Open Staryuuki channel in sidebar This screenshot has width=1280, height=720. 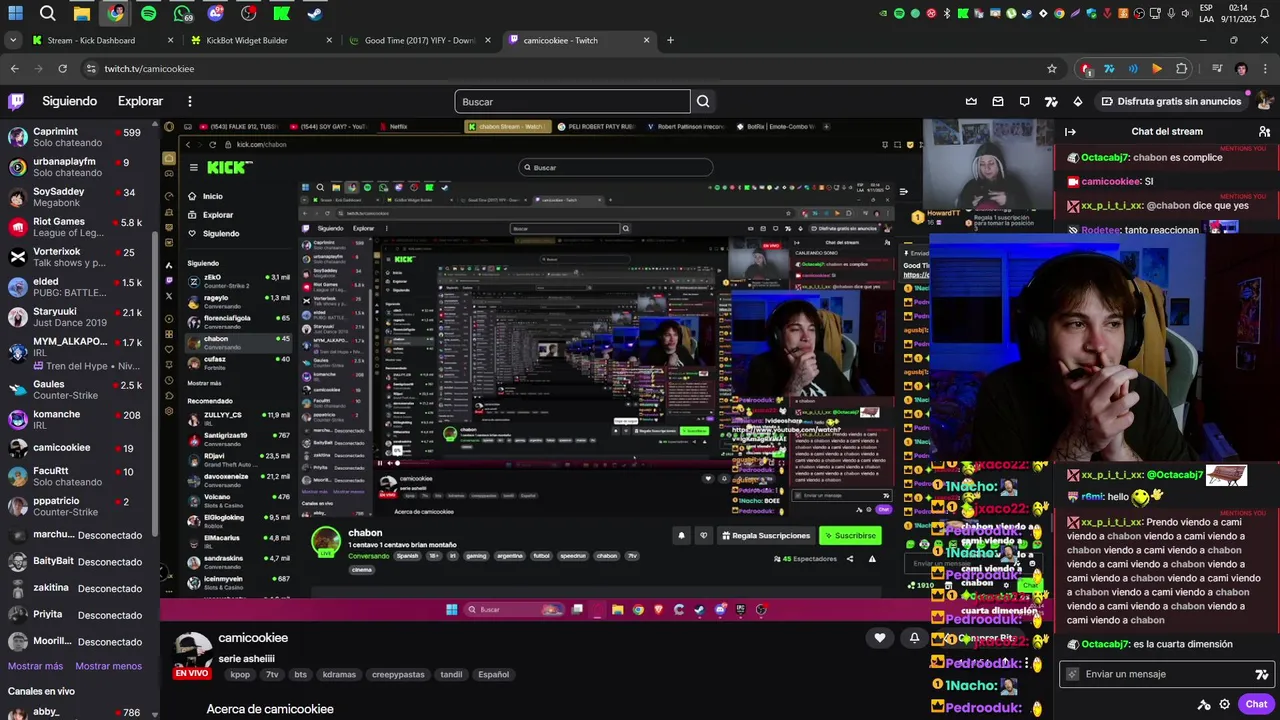point(78,318)
